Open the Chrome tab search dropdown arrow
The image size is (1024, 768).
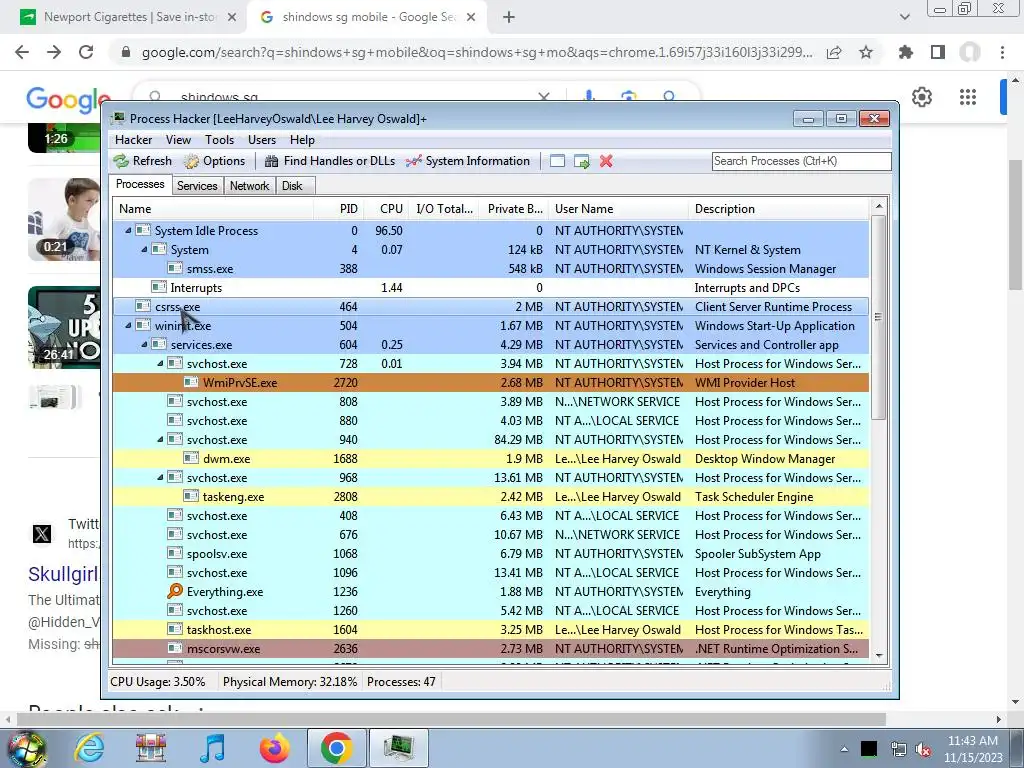pos(904,18)
